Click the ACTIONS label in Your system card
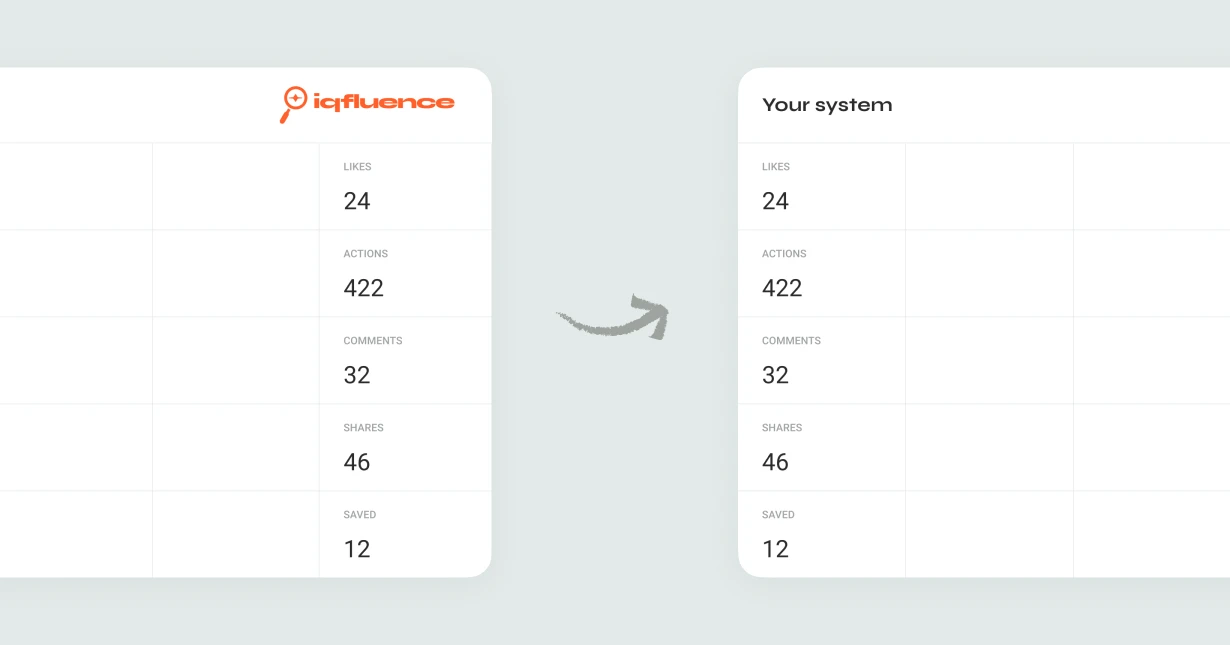The image size is (1230, 645). click(x=784, y=254)
